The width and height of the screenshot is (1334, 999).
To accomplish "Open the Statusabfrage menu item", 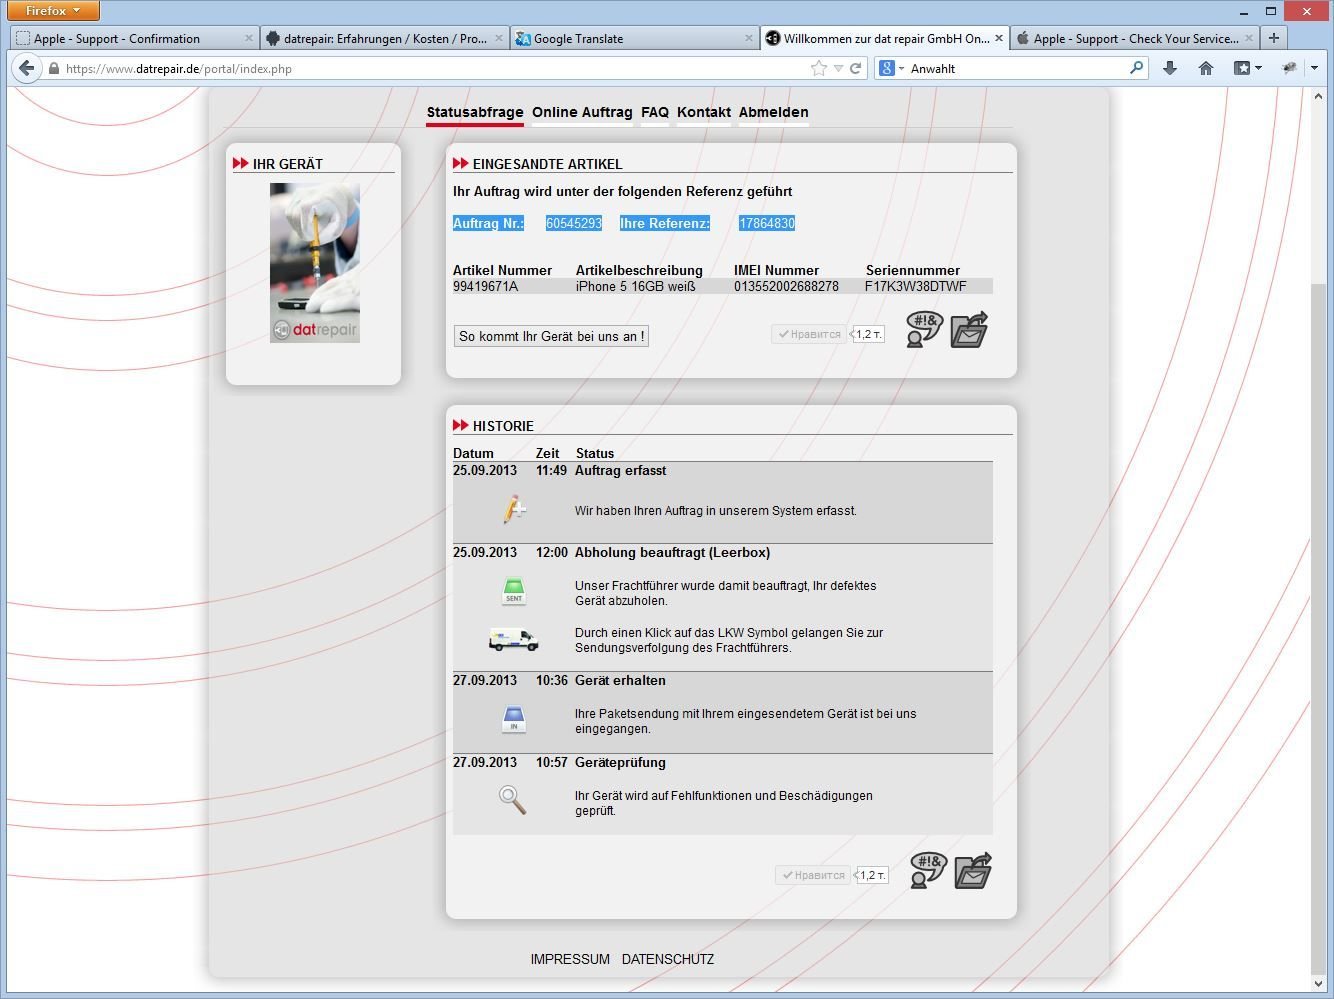I will [475, 112].
